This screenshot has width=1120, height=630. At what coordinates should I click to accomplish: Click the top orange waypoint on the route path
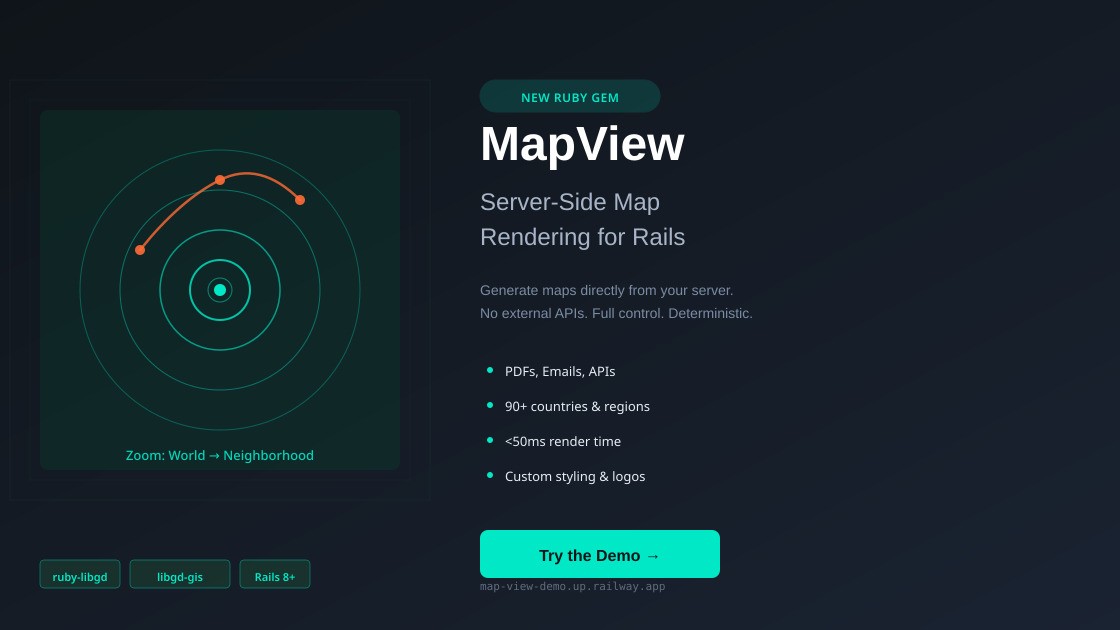220,180
